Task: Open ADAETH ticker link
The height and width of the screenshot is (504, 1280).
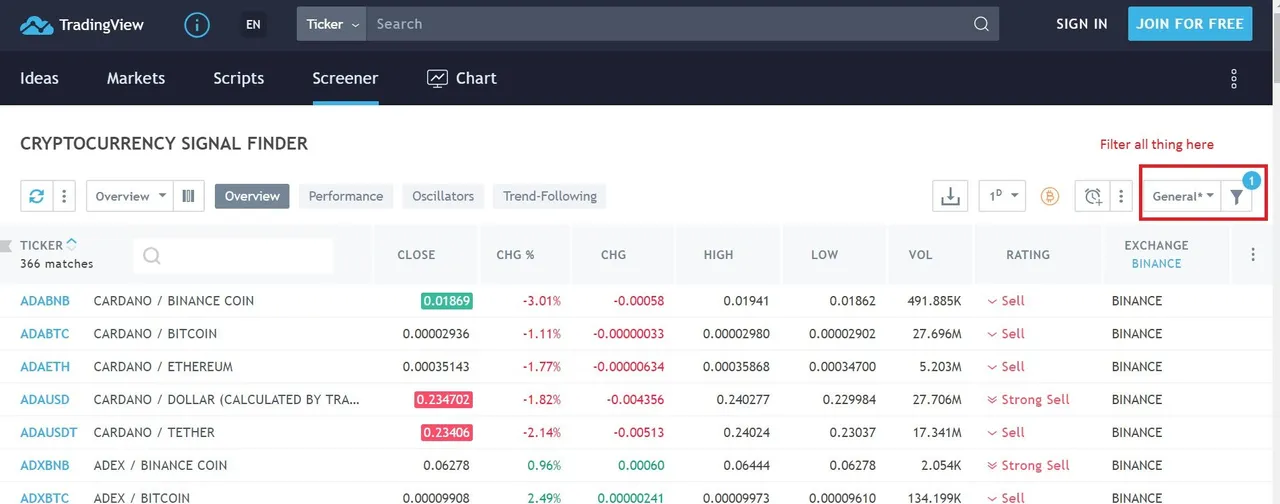Action: [x=45, y=366]
